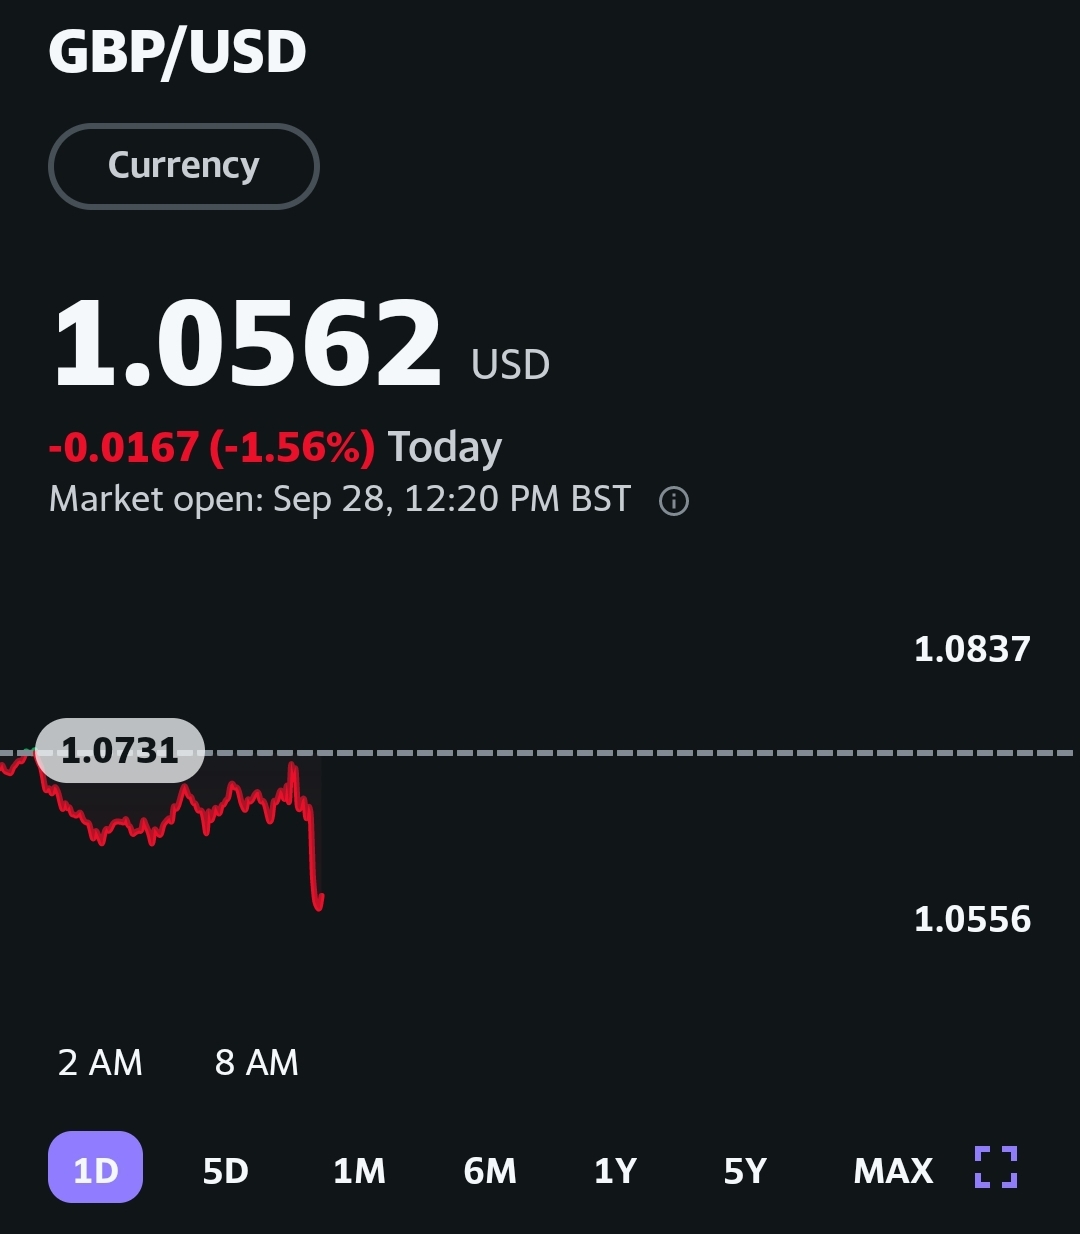Viewport: 1080px width, 1234px height.
Task: Tap the 8 AM axis label
Action: click(257, 1062)
